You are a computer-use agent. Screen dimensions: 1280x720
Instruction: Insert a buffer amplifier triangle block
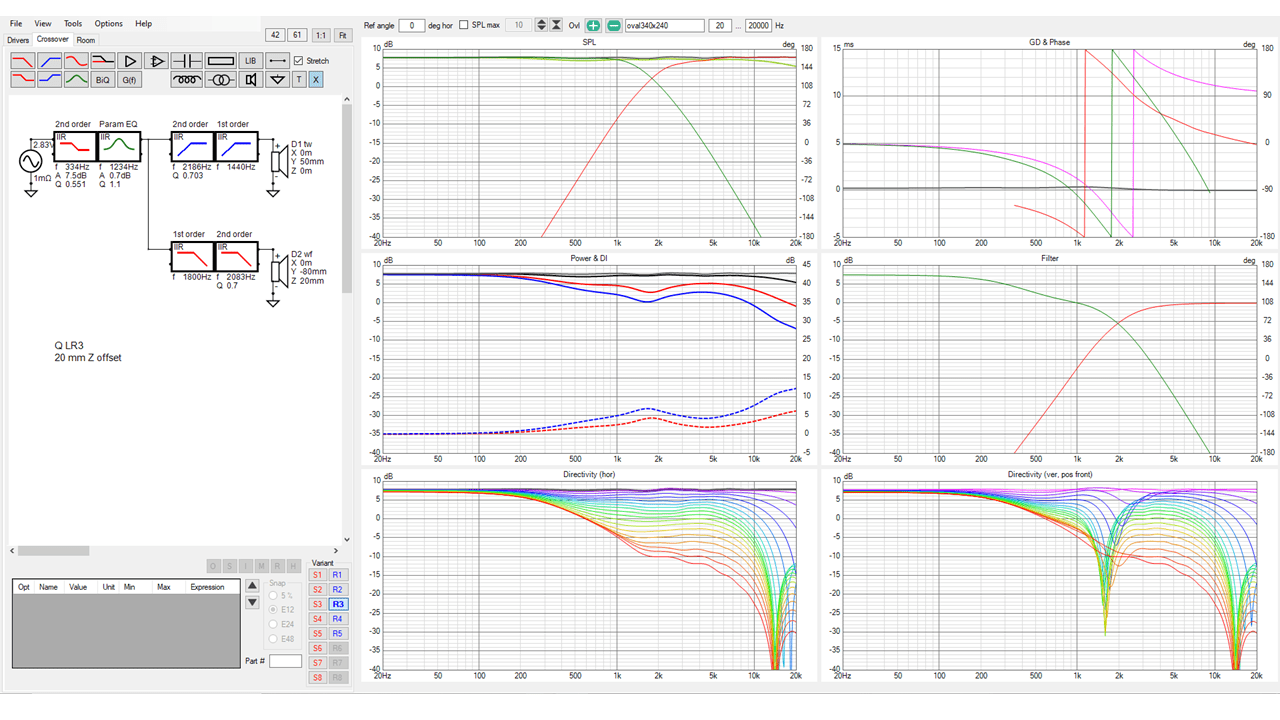(130, 61)
